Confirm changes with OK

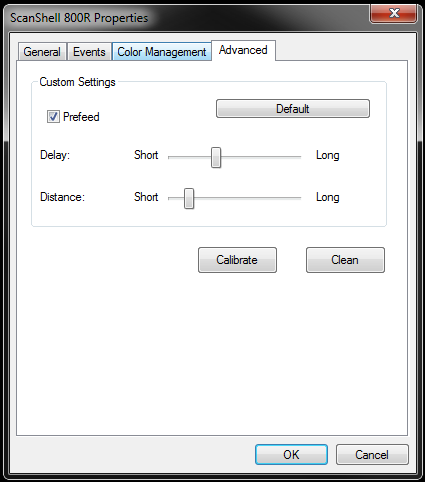tap(291, 455)
